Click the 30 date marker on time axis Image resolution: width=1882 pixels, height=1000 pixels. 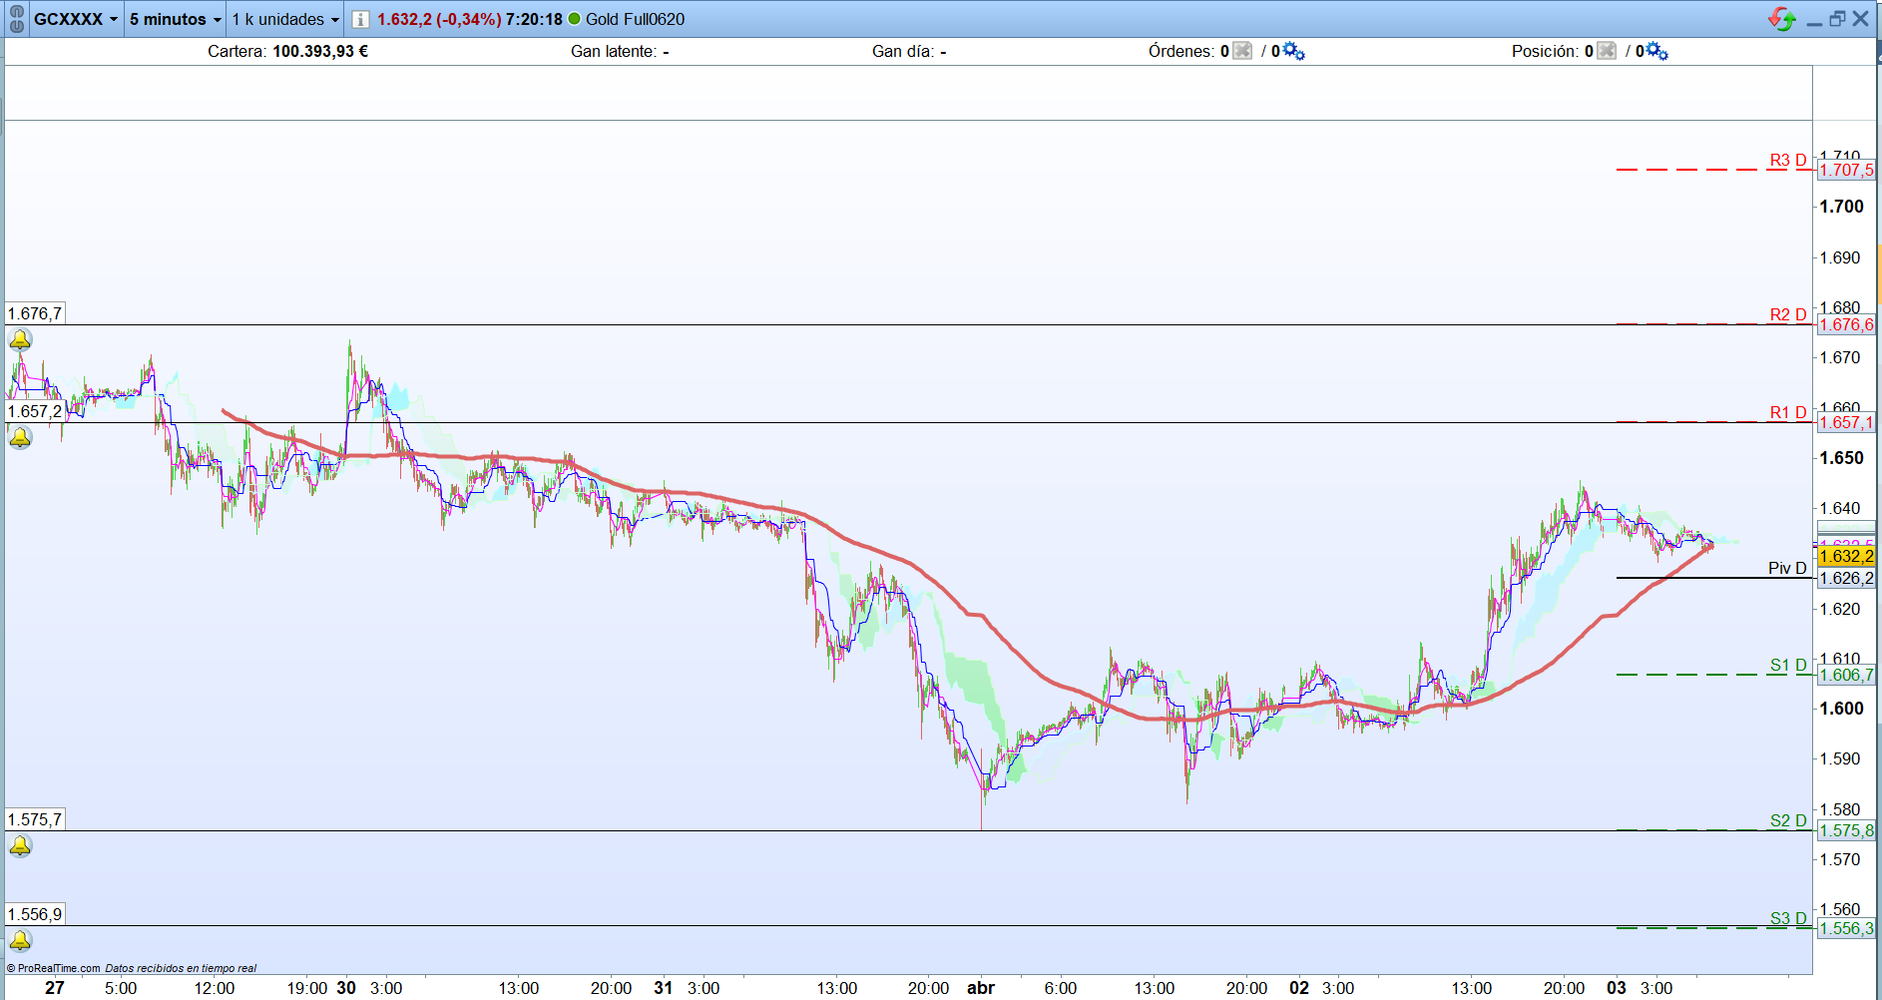tap(346, 988)
